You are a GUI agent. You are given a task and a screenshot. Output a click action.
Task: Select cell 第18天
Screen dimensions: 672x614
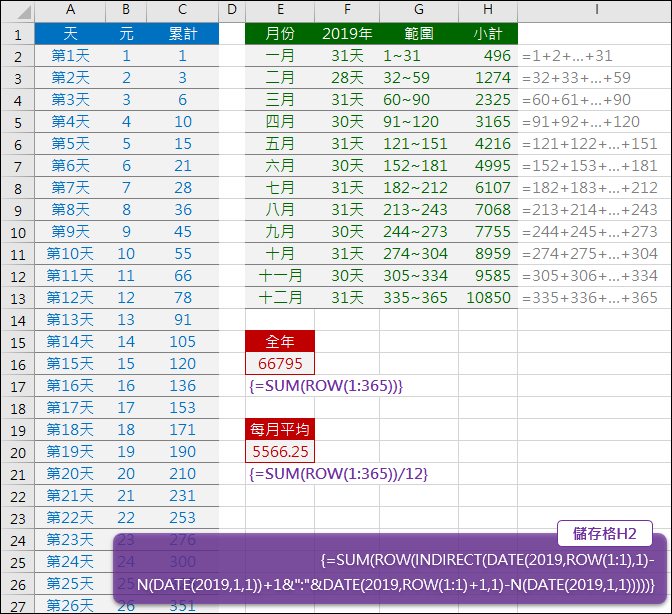(x=70, y=430)
